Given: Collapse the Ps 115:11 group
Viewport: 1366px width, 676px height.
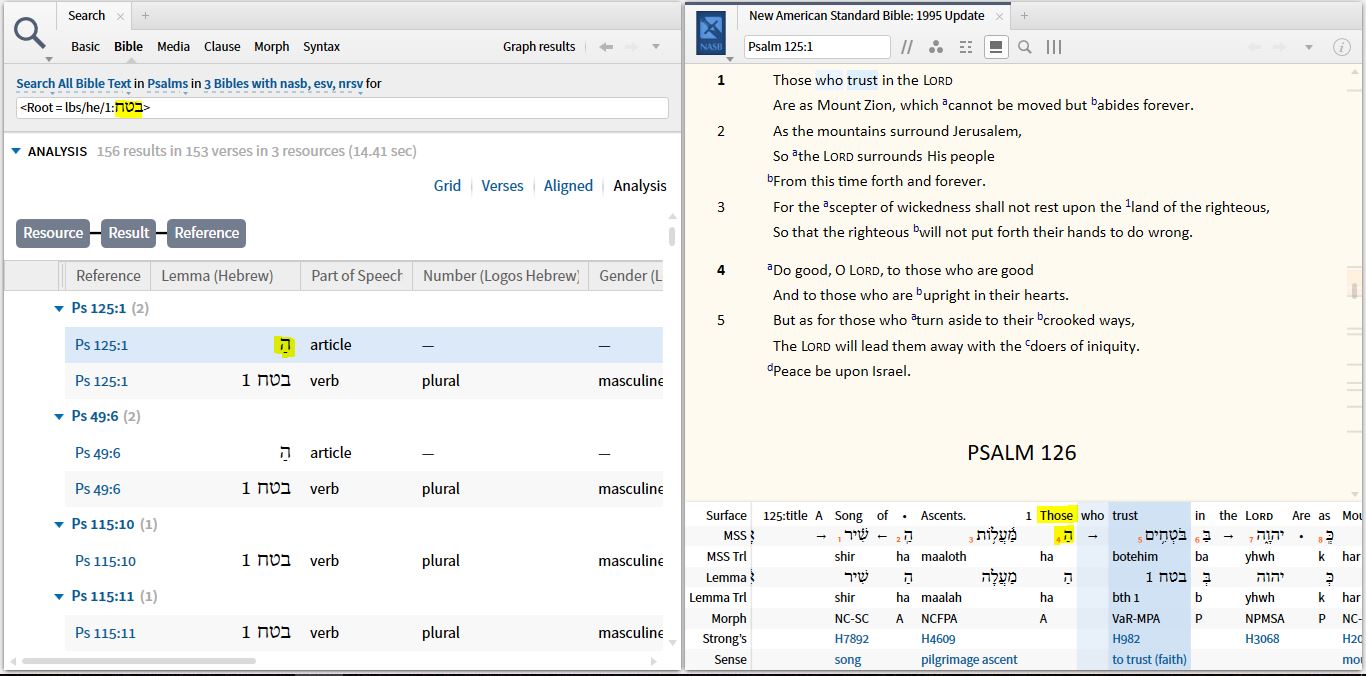Looking at the screenshot, I should 59,597.
